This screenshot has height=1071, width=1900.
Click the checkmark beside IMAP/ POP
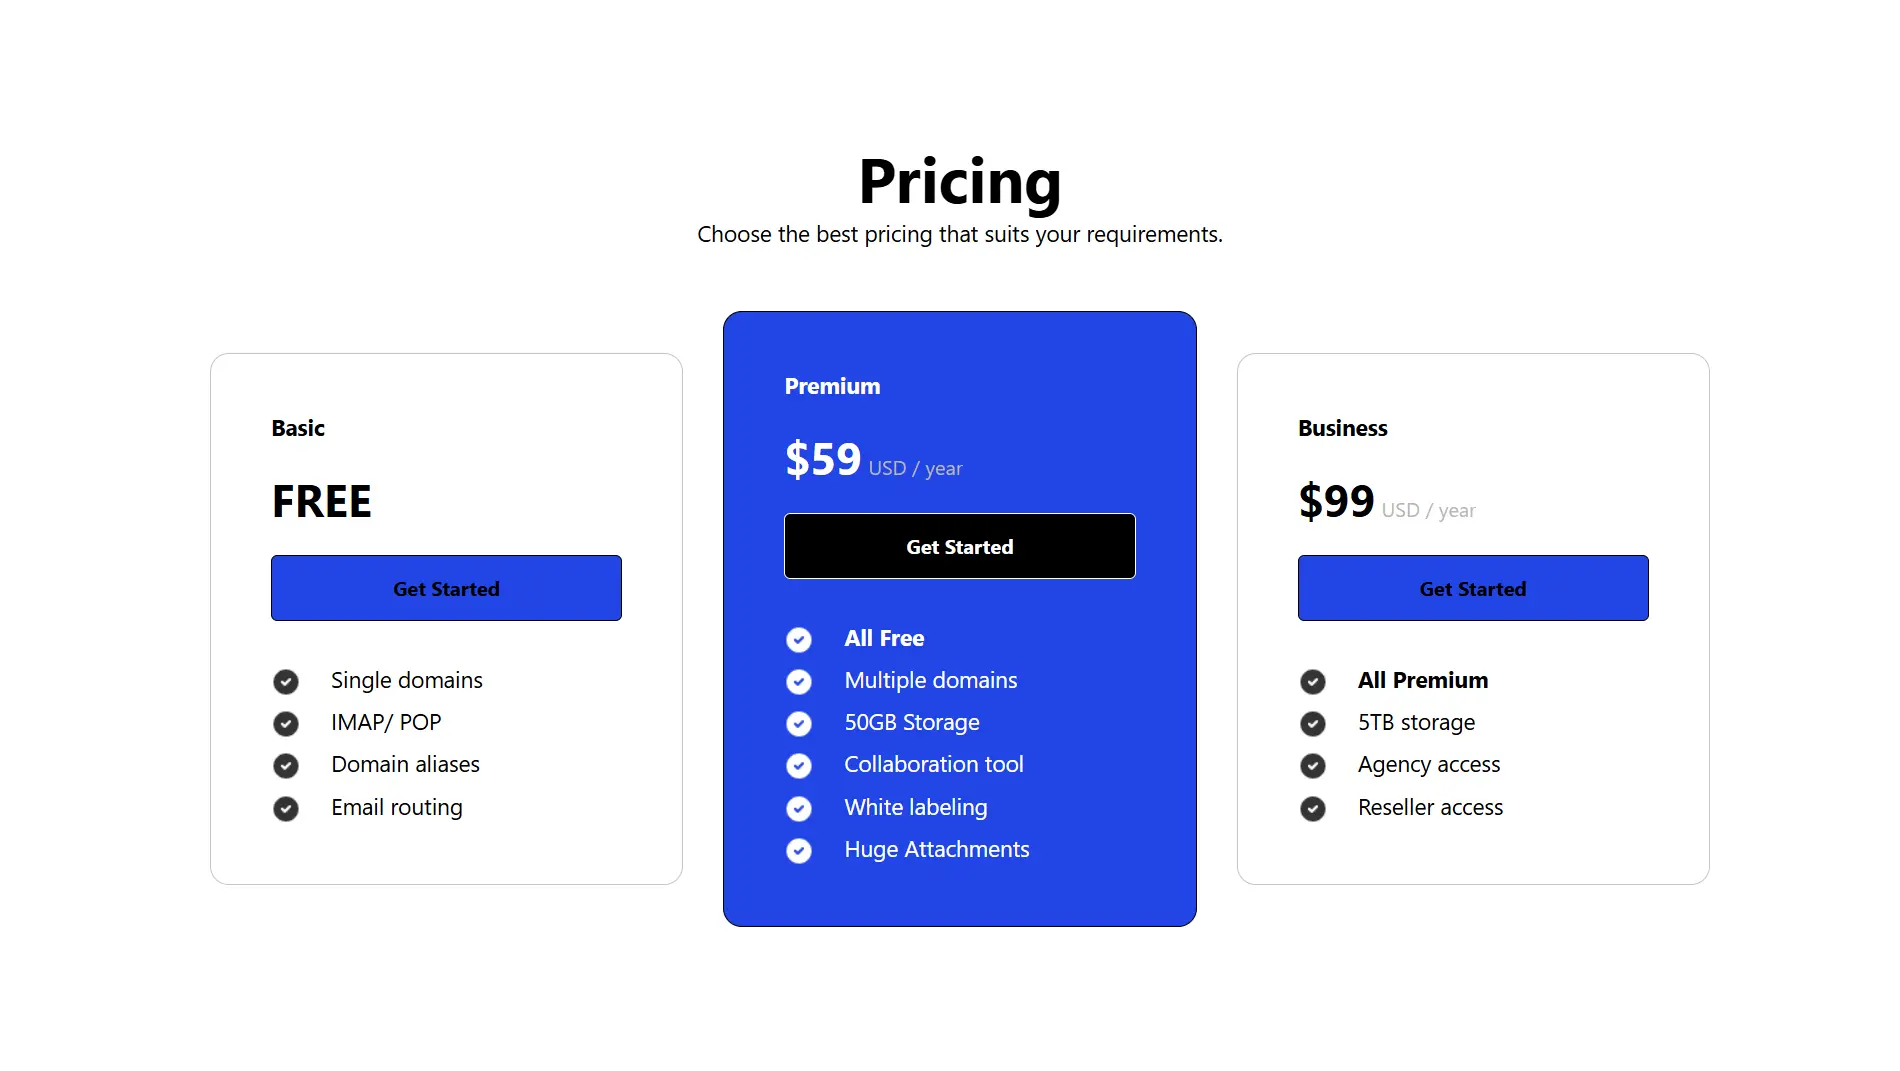[x=286, y=723]
